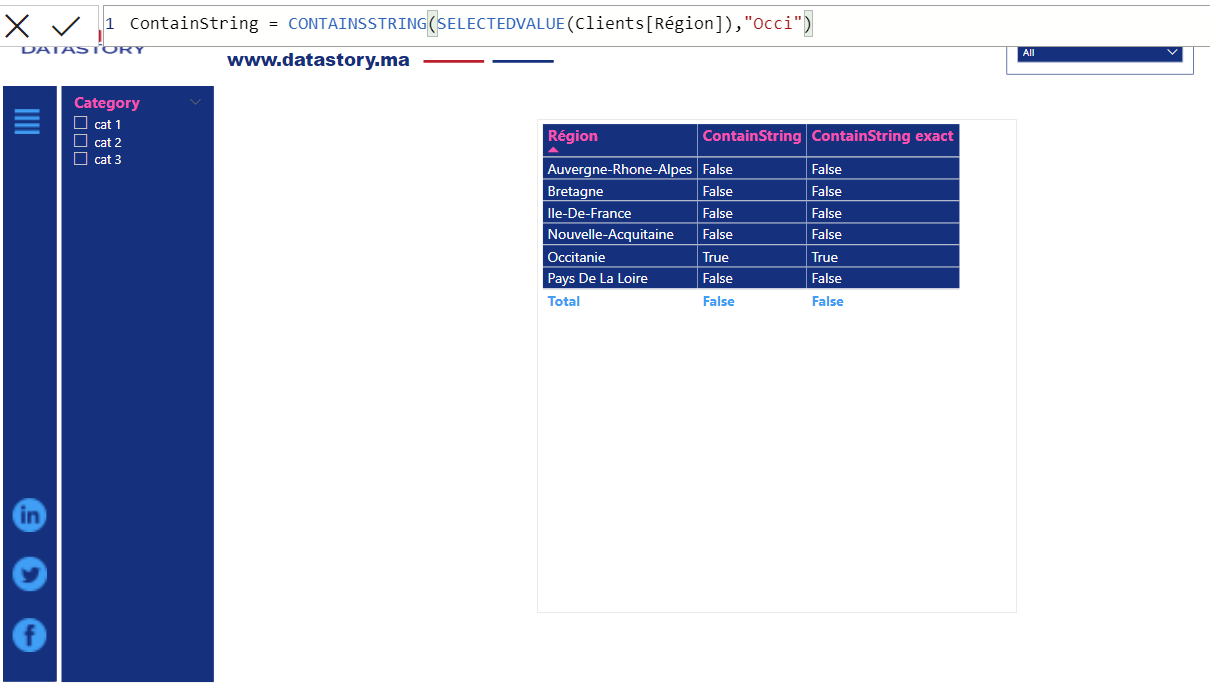The image size is (1210, 688).
Task: Check the cat 1 checkbox
Action: tap(81, 123)
